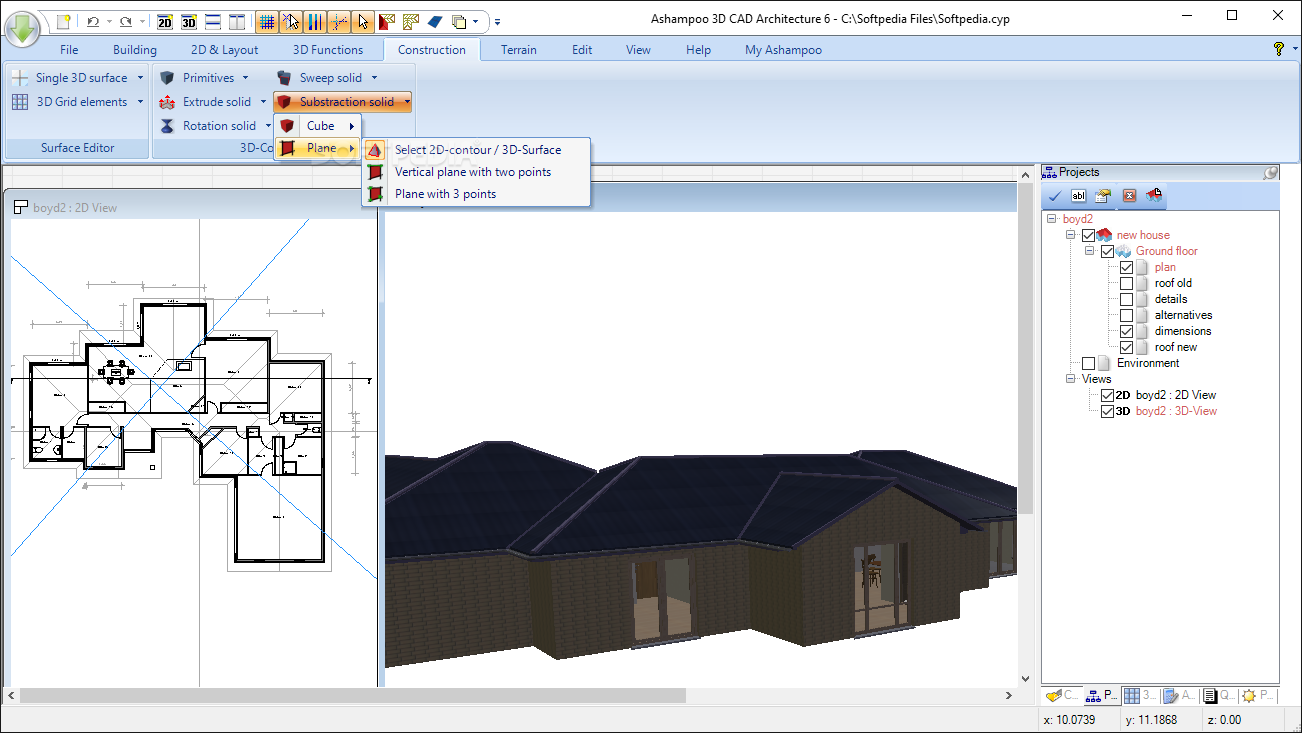This screenshot has height=733, width=1302.
Task: Uncheck the 'roof new' layer checkbox
Action: click(x=1126, y=347)
